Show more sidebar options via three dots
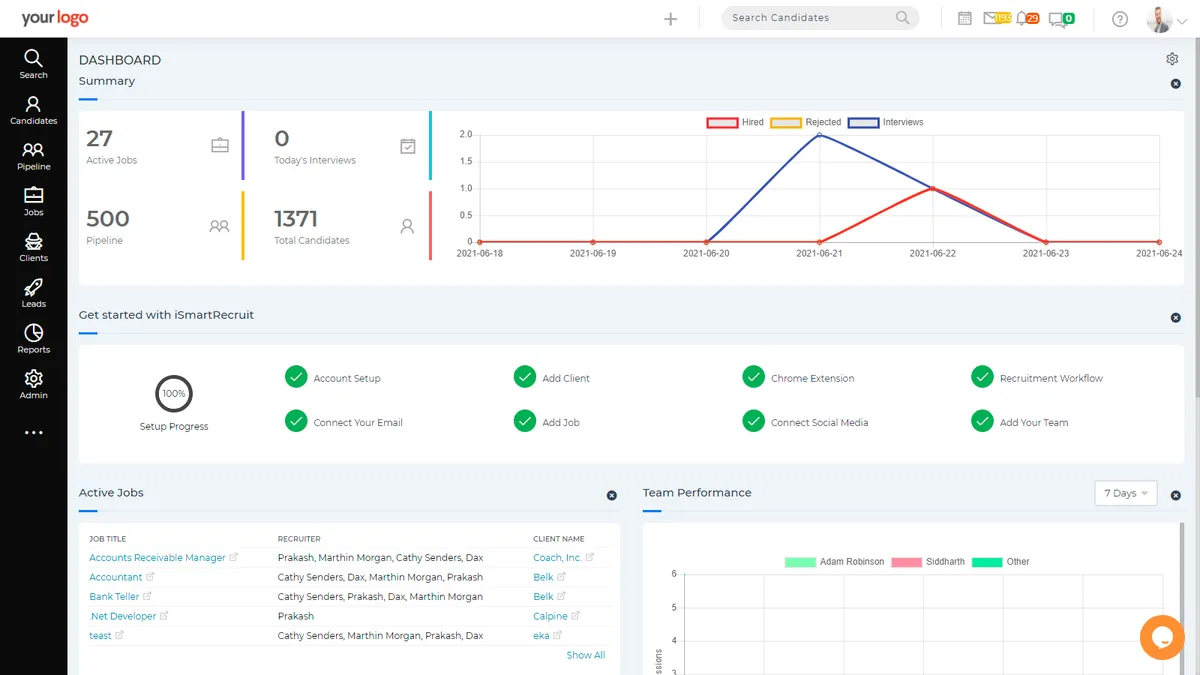 point(33,433)
